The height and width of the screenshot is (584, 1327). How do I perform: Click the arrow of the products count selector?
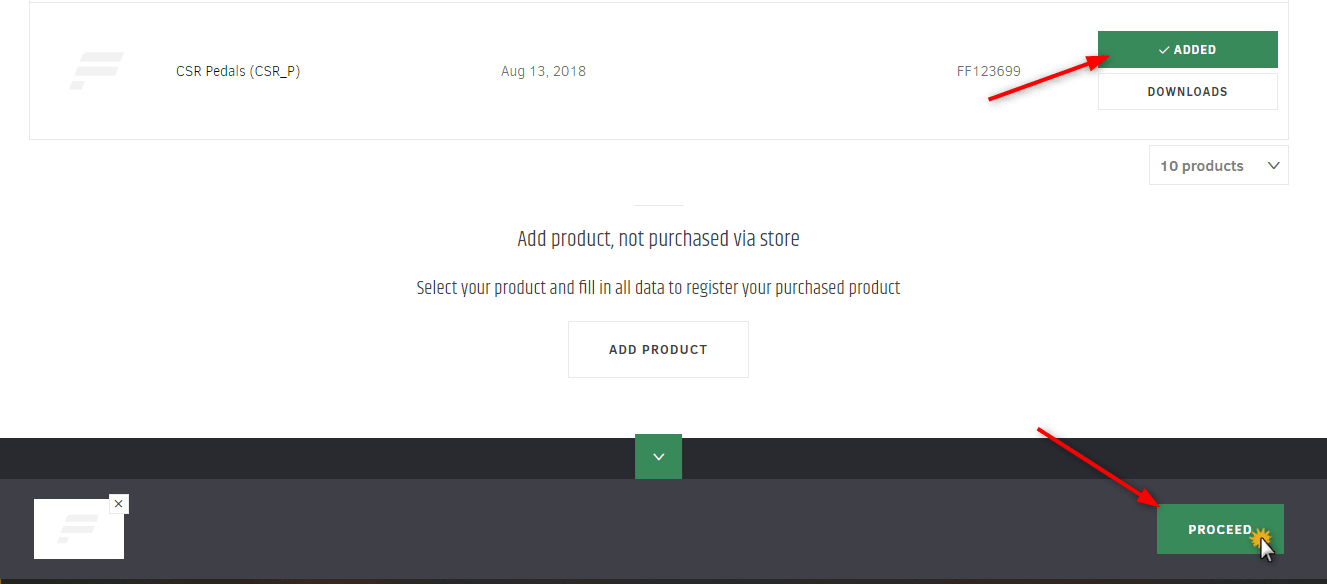pos(1274,166)
